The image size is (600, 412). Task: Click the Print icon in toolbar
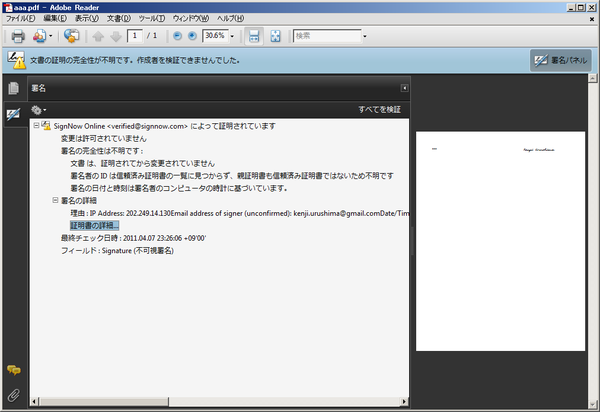(x=18, y=36)
